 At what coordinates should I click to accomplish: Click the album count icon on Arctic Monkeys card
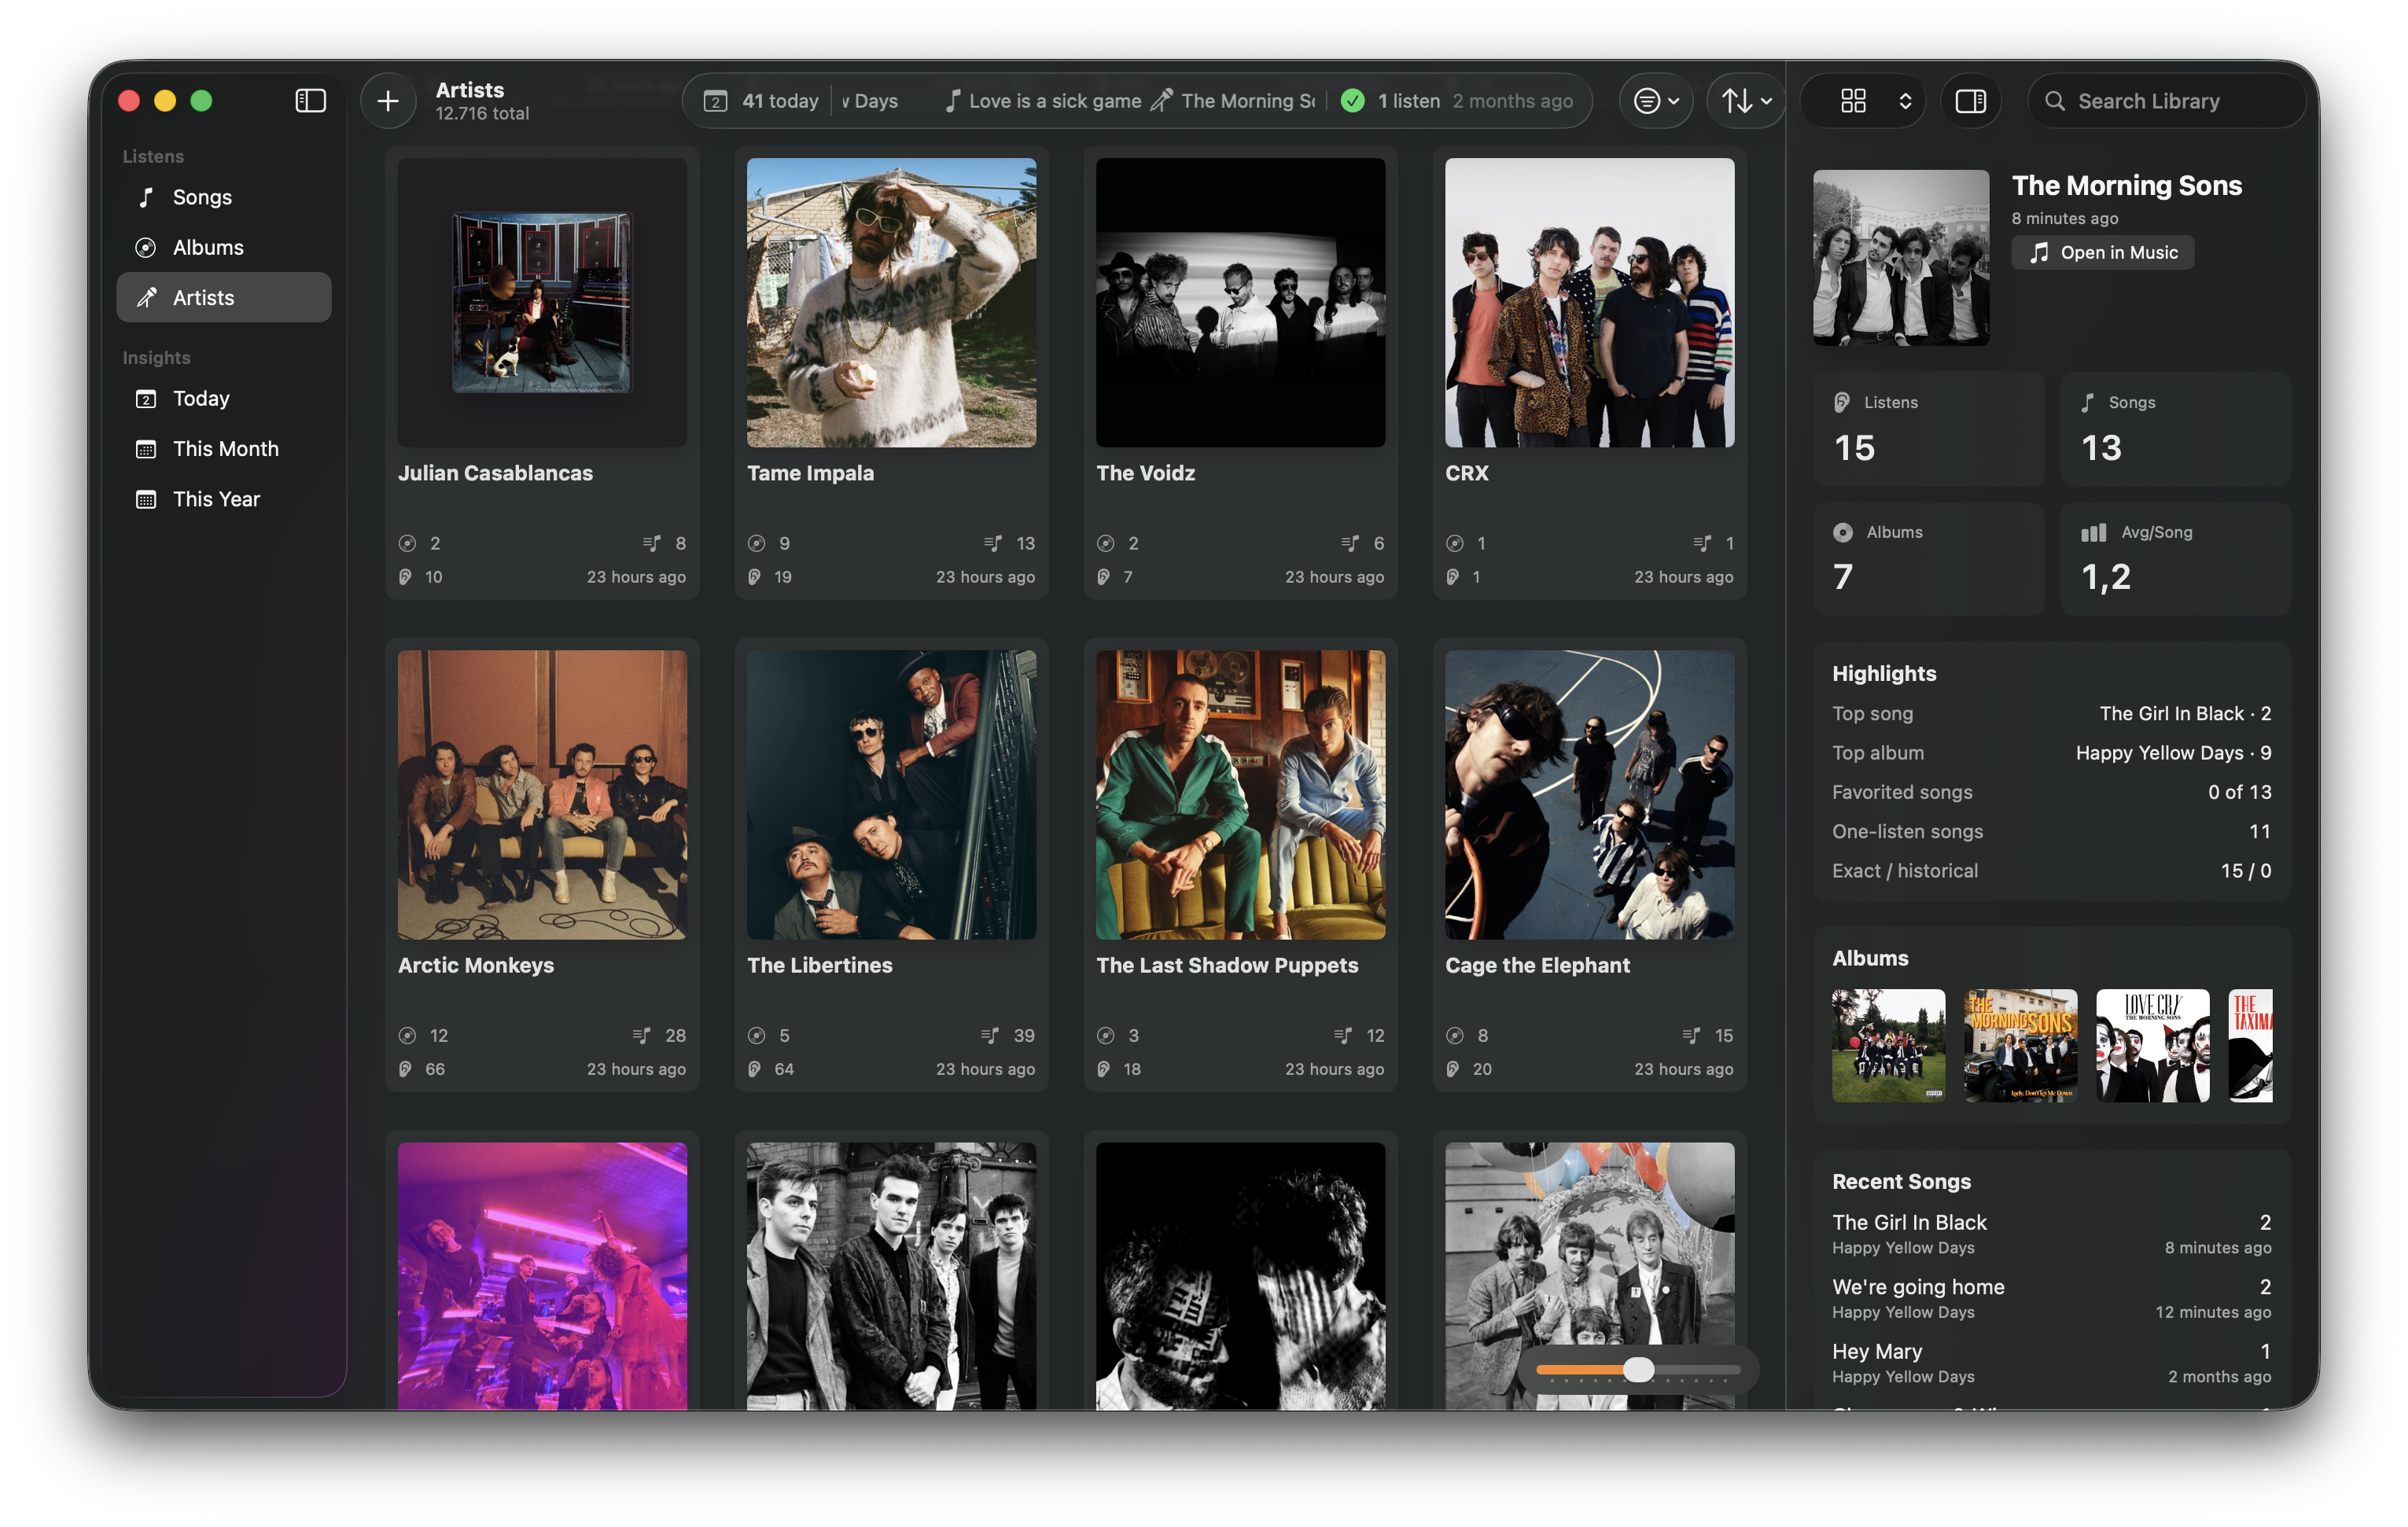click(x=407, y=1035)
